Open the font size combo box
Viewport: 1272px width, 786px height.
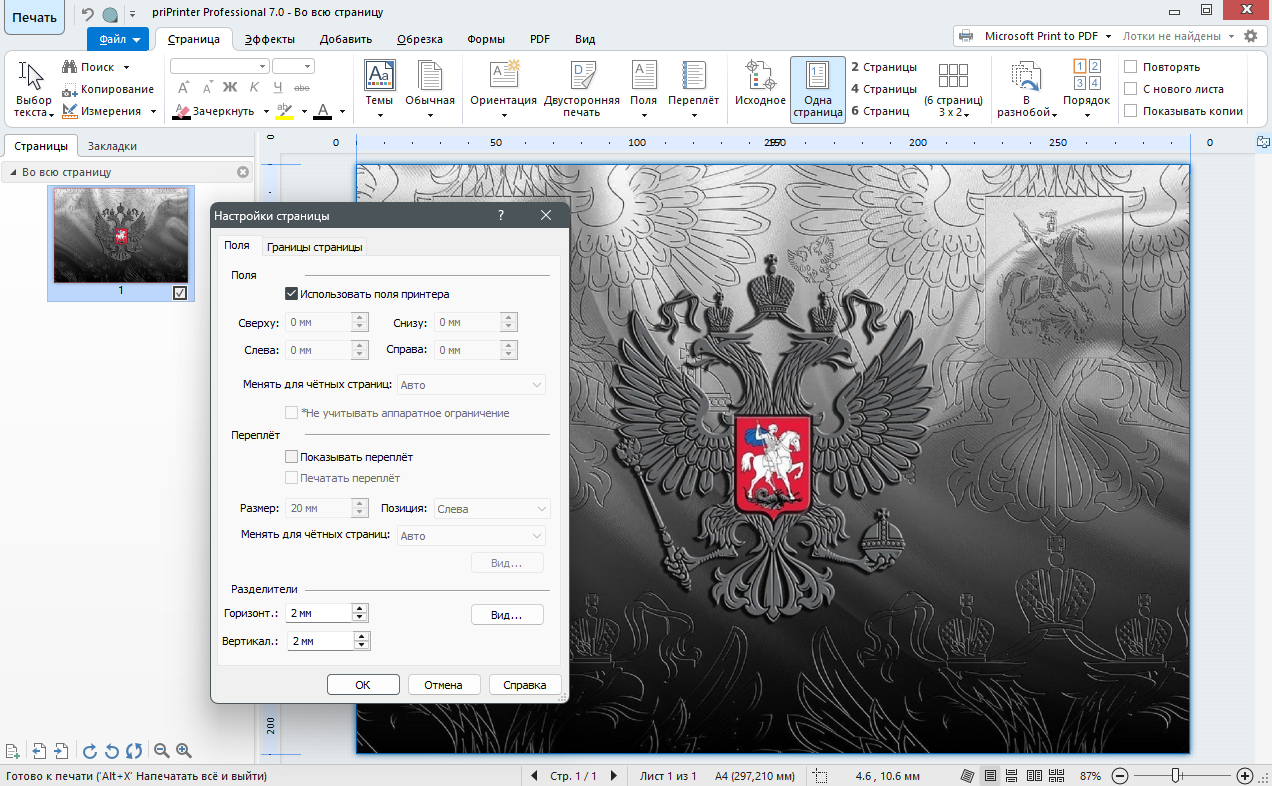pyautogui.click(x=294, y=67)
